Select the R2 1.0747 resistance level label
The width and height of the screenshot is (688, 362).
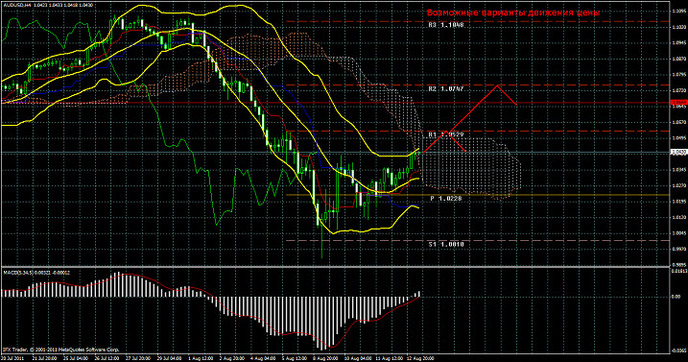pyautogui.click(x=446, y=89)
